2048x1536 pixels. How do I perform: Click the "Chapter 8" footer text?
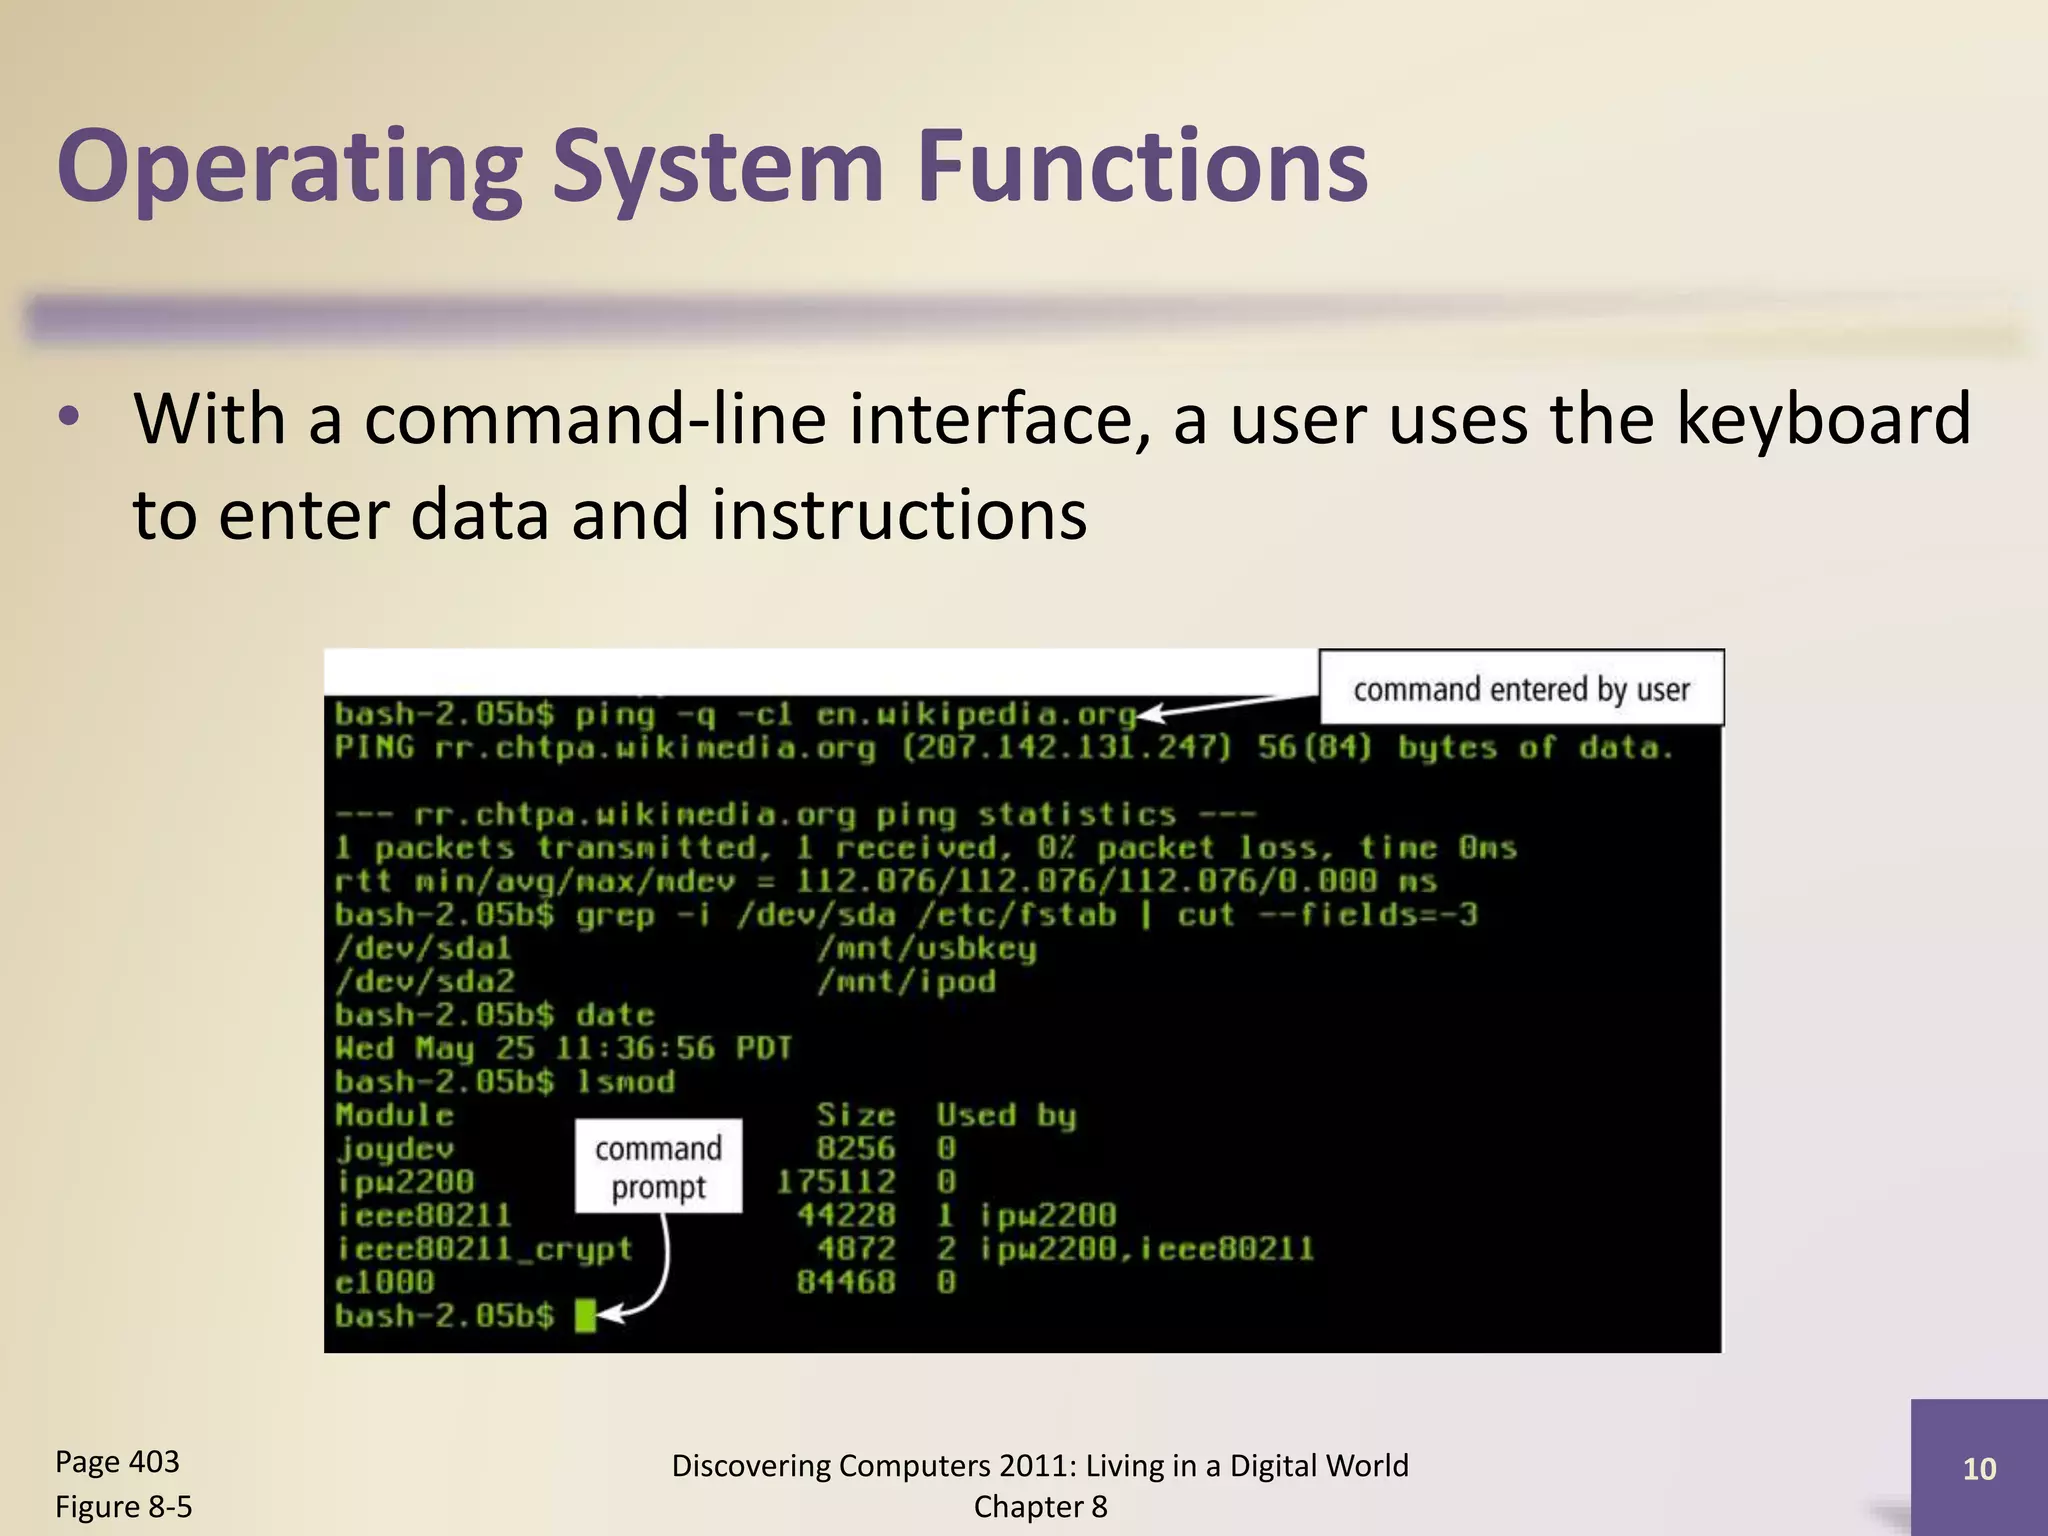(1040, 1506)
